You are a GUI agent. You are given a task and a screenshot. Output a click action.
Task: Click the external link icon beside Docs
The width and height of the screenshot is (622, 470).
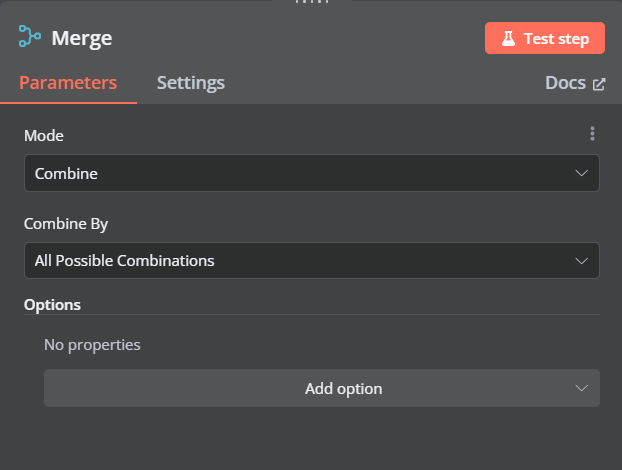pyautogui.click(x=599, y=84)
